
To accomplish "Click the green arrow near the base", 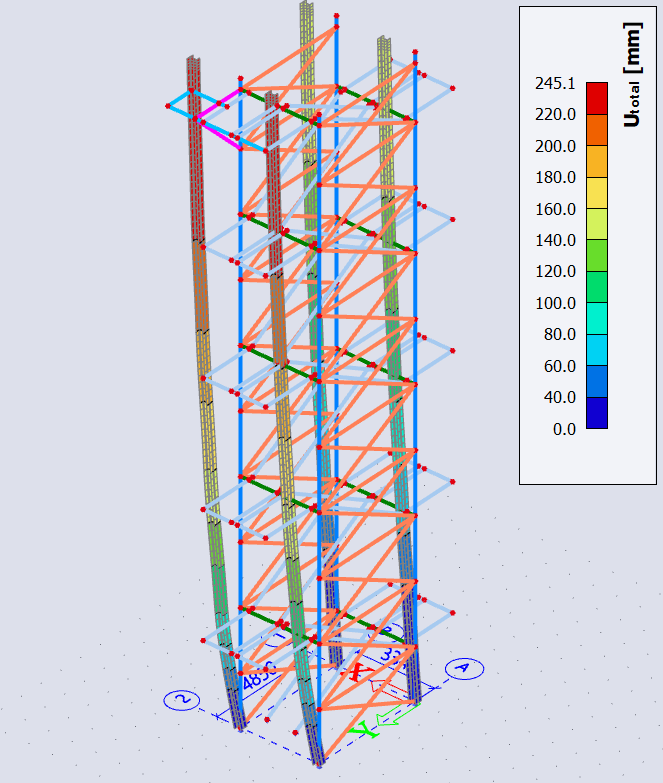I will click(400, 713).
